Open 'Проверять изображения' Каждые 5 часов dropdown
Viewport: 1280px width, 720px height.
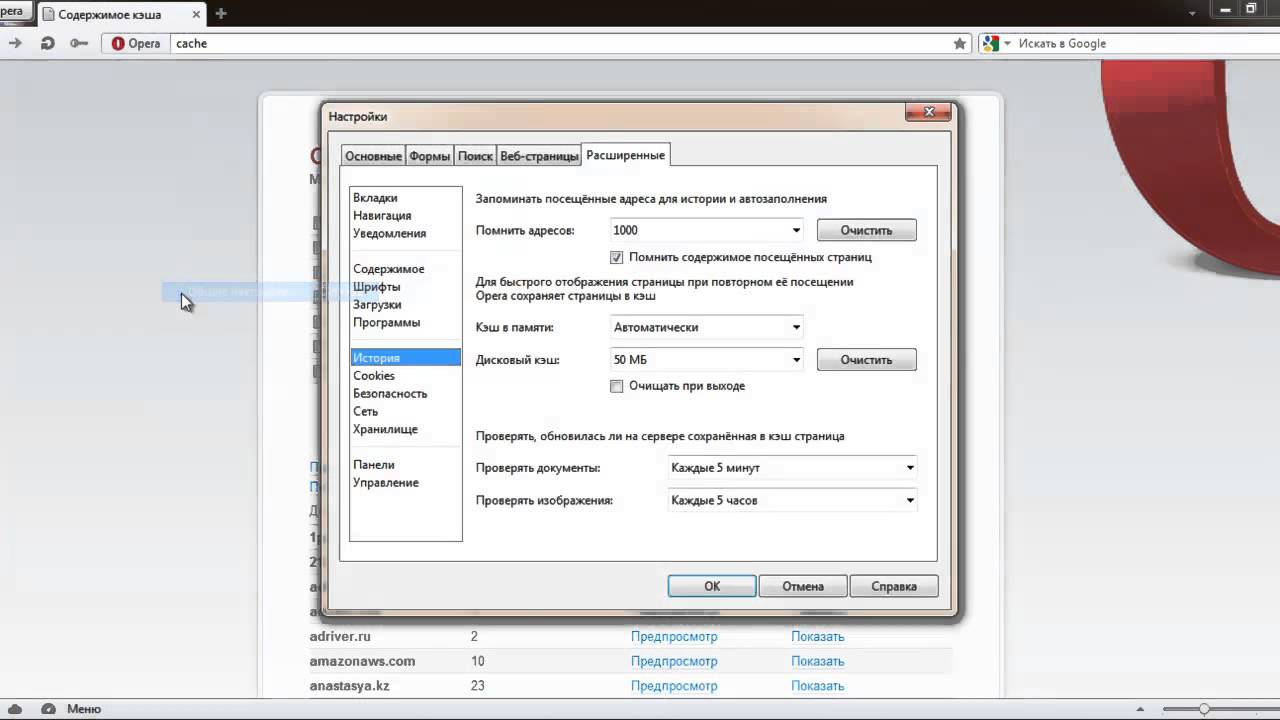pyautogui.click(x=792, y=500)
